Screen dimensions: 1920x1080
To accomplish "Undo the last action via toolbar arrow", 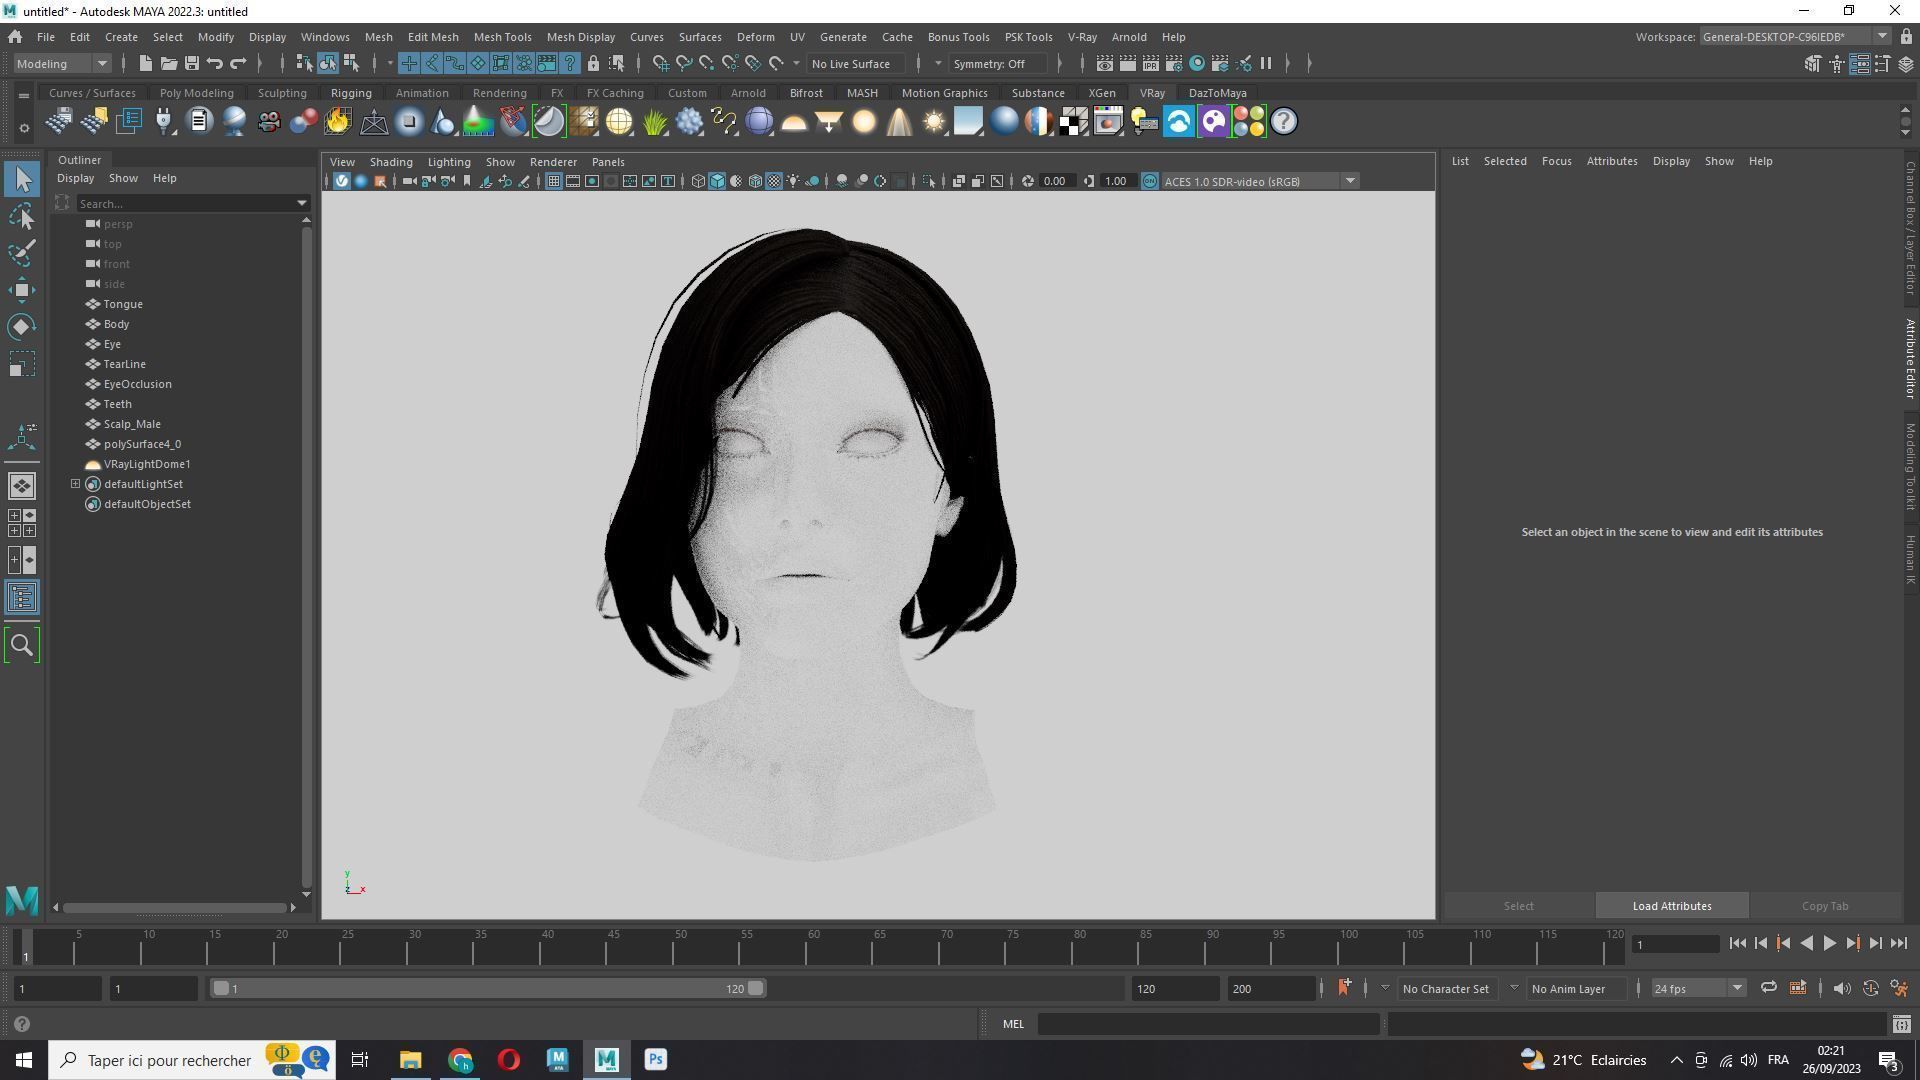I will click(214, 63).
